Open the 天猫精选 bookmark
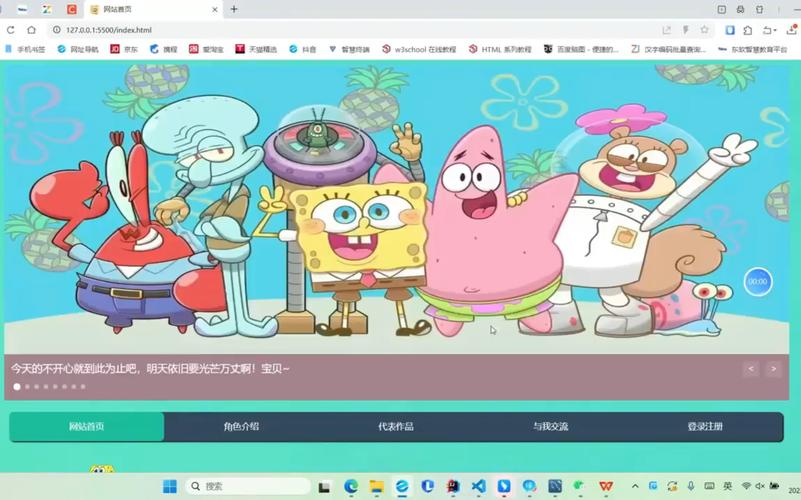 click(x=256, y=49)
